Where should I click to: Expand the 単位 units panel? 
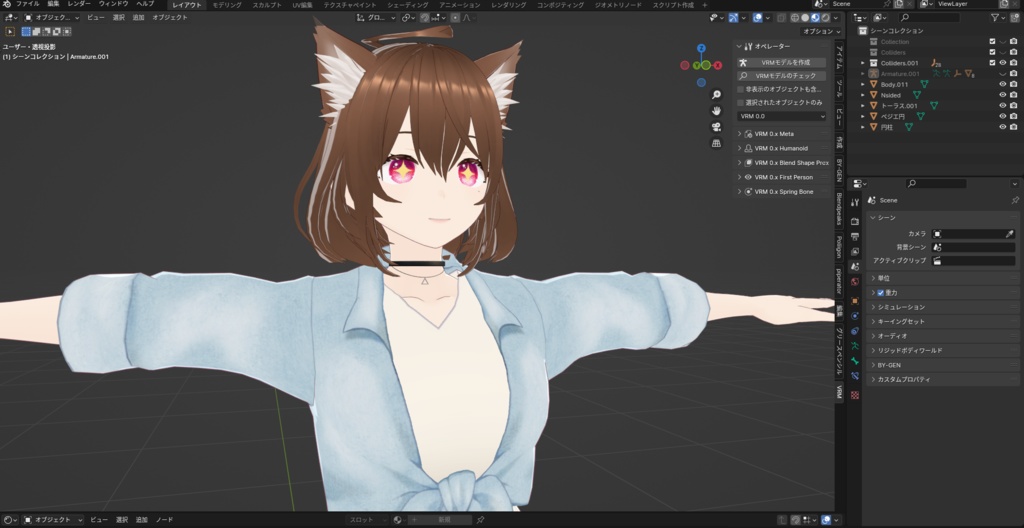(943, 278)
